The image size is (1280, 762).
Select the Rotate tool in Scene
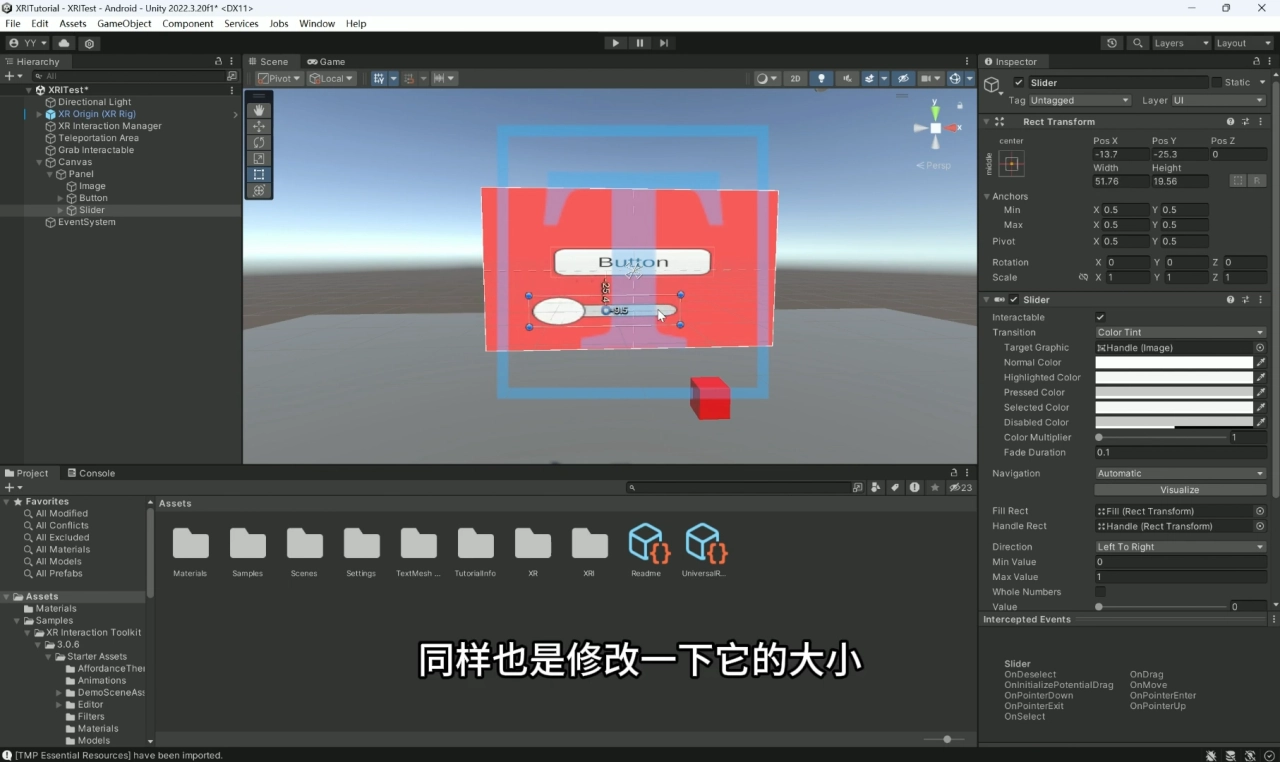[x=259, y=142]
